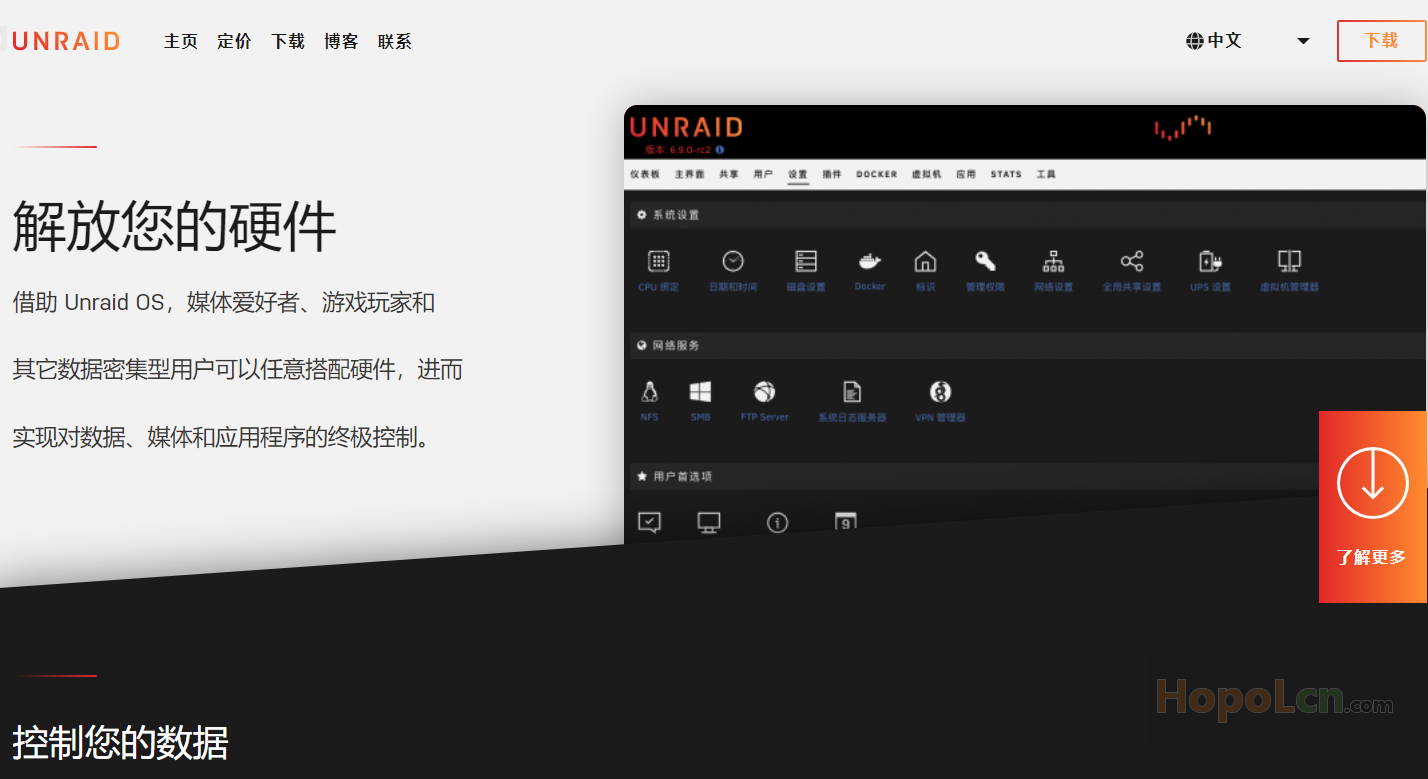1428x779 pixels.
Task: Select the 主界面 tab
Action: (689, 174)
